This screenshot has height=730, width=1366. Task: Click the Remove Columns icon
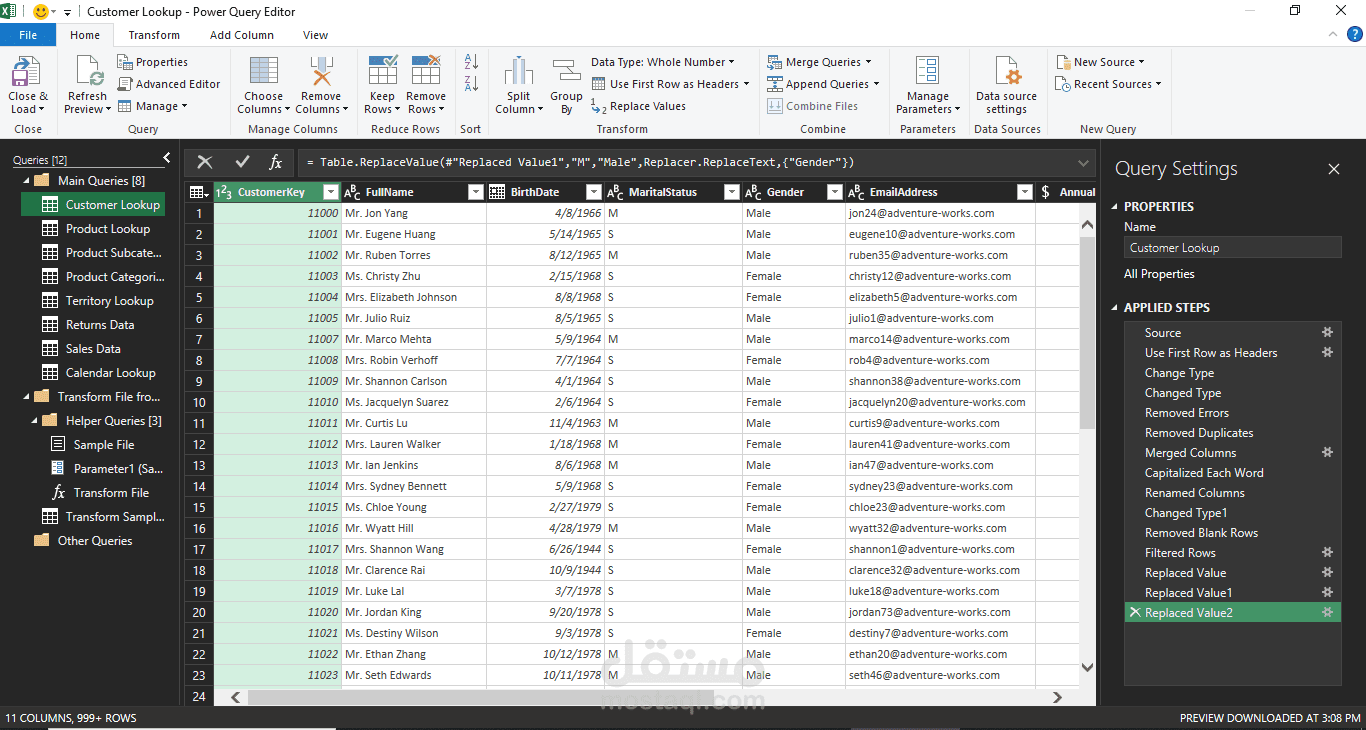pos(321,73)
